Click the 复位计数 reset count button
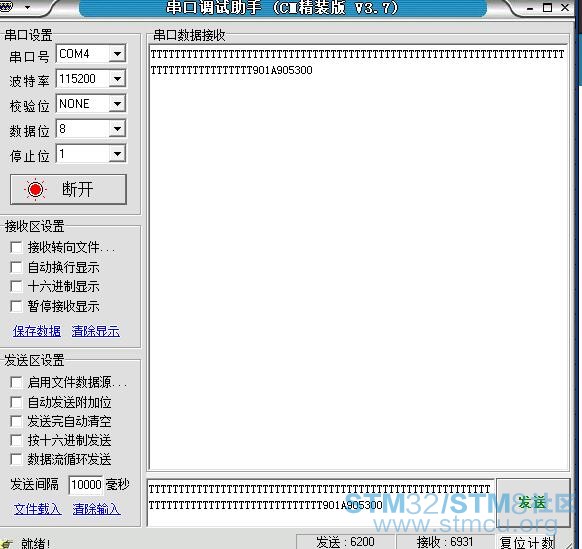The height and width of the screenshot is (549, 582). (526, 542)
